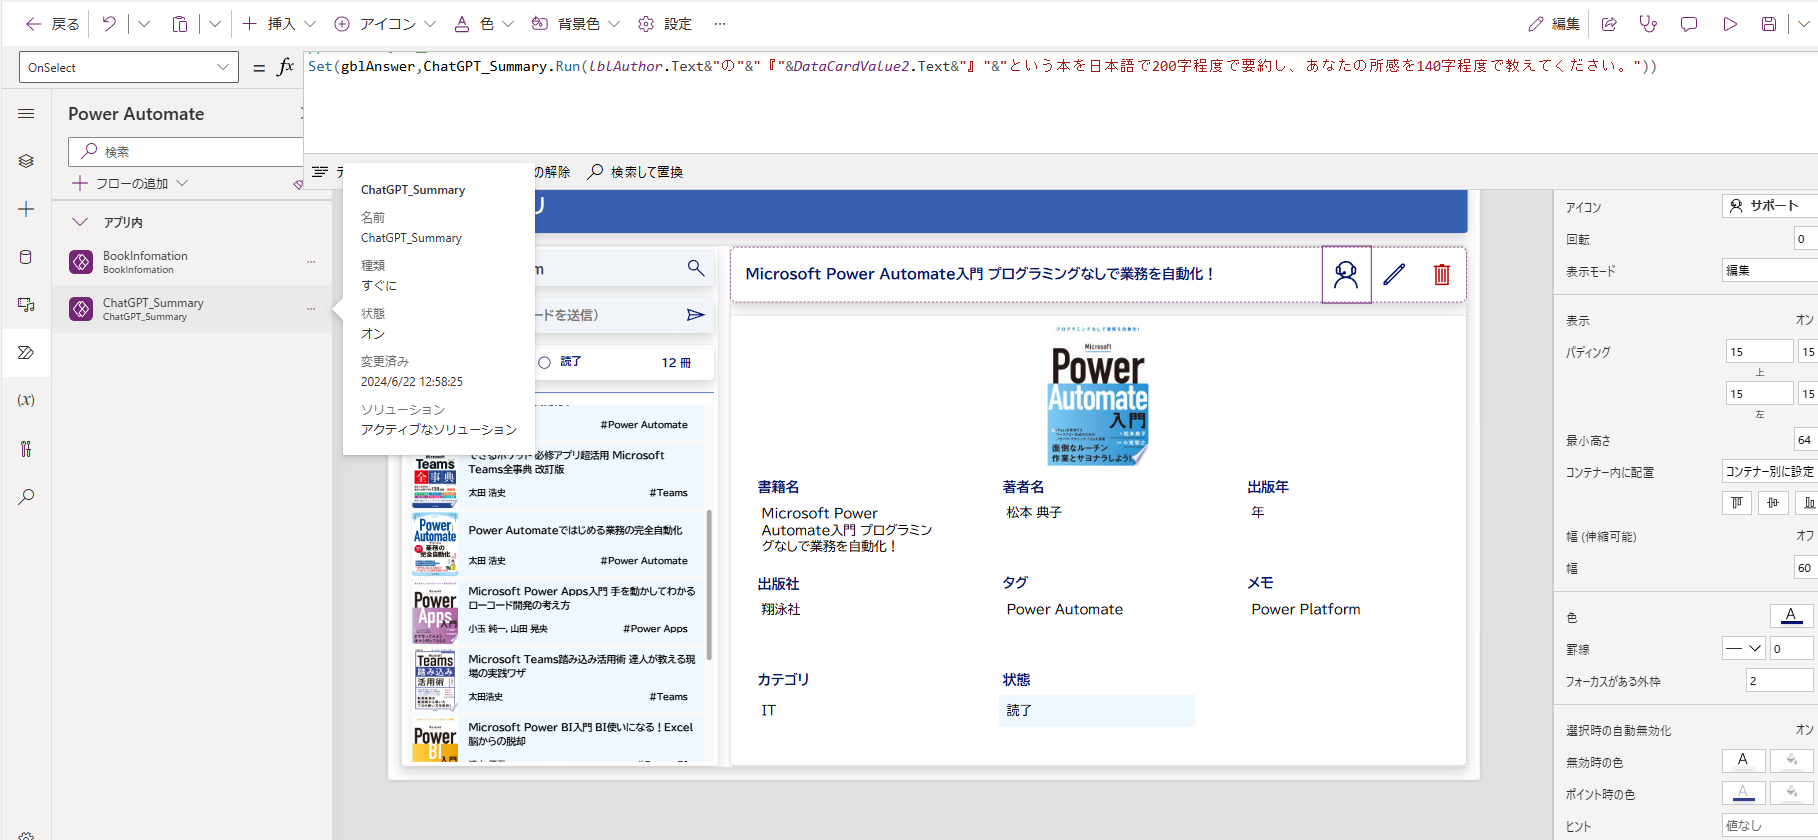Select the 読了 radio button
Screen dimensions: 1818x840
[545, 363]
